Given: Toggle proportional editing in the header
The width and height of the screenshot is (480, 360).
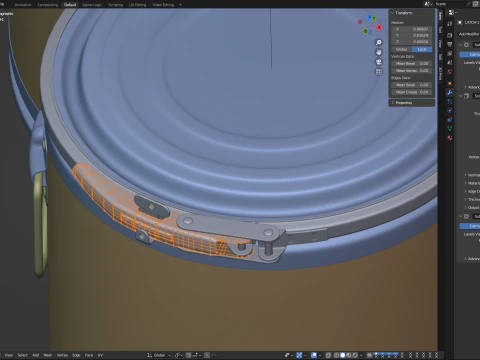Looking at the screenshot, I should pos(207,355).
